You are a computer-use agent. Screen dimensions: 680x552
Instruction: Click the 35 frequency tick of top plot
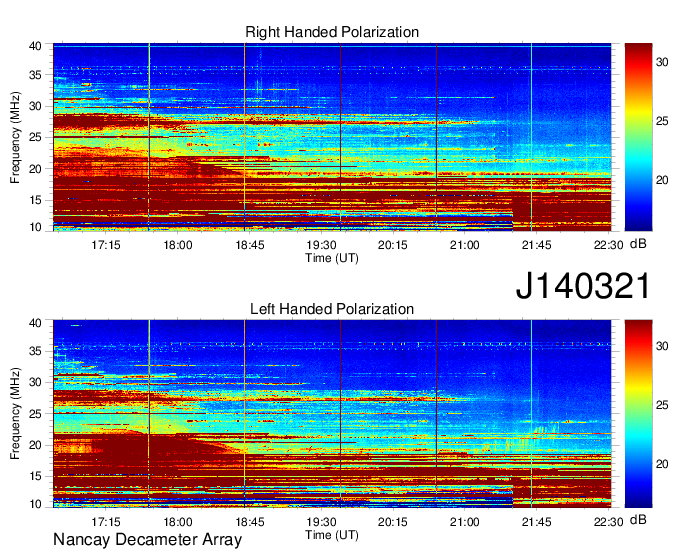point(35,75)
